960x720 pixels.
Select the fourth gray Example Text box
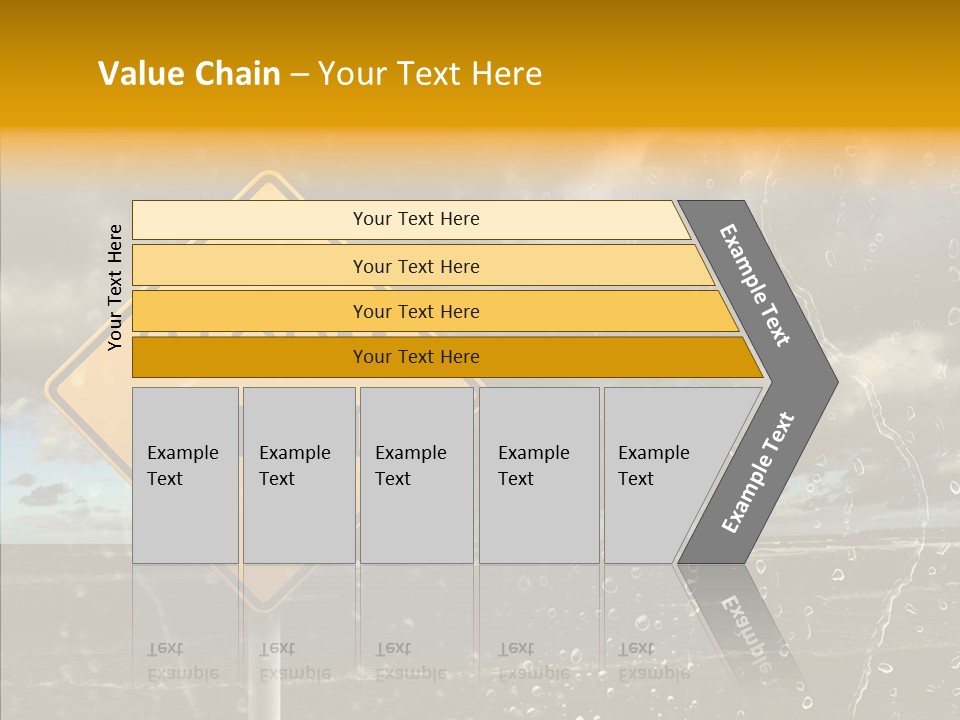click(539, 475)
